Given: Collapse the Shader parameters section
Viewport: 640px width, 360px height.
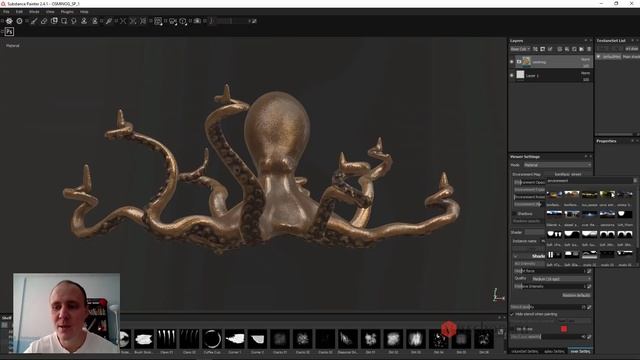Looking at the screenshot, I should (516, 256).
